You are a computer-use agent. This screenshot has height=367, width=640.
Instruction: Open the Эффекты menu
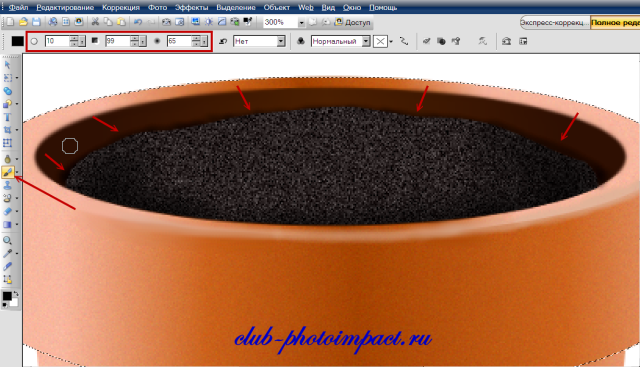click(191, 7)
